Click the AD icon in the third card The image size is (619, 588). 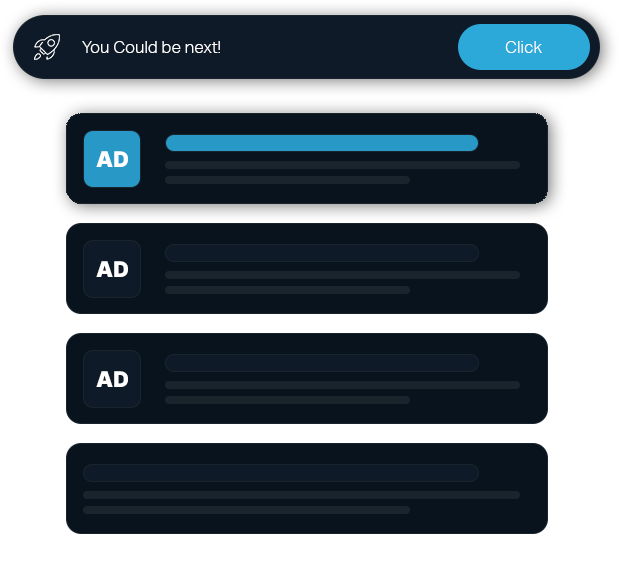[x=112, y=379]
